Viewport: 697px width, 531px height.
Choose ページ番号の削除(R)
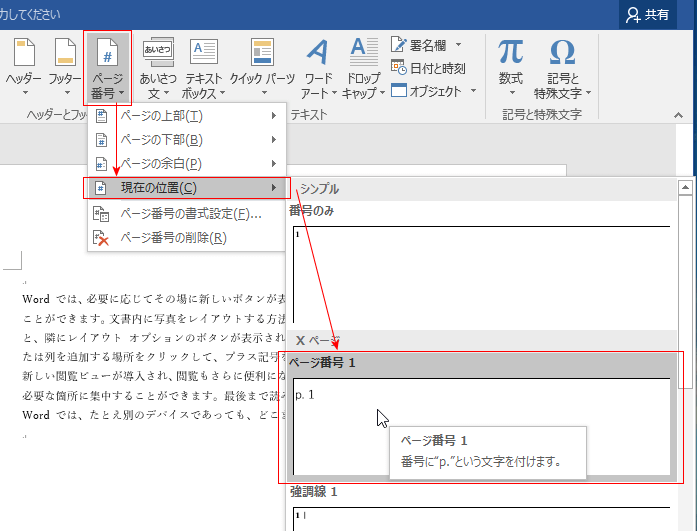coord(187,238)
